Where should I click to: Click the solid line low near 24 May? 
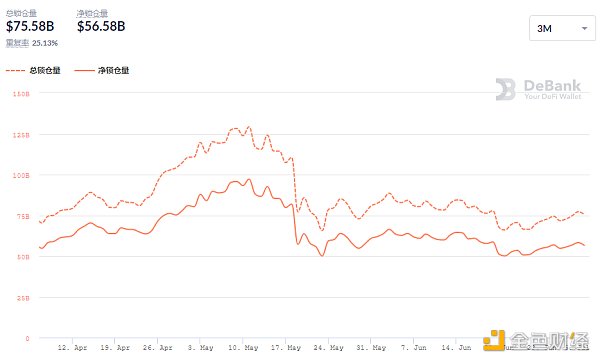(x=322, y=255)
